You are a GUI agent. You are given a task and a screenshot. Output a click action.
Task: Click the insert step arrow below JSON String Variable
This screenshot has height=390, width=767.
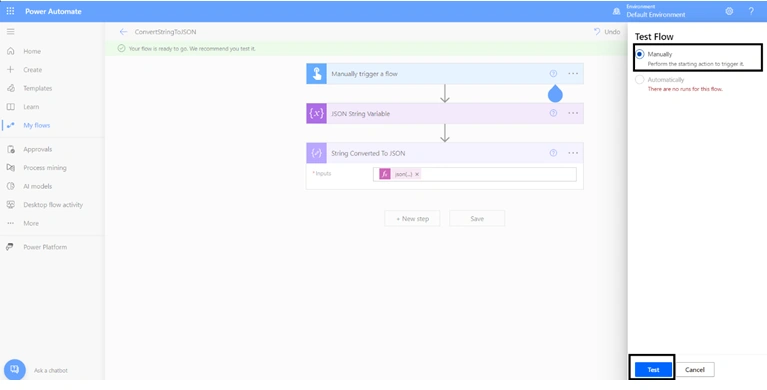(x=445, y=133)
